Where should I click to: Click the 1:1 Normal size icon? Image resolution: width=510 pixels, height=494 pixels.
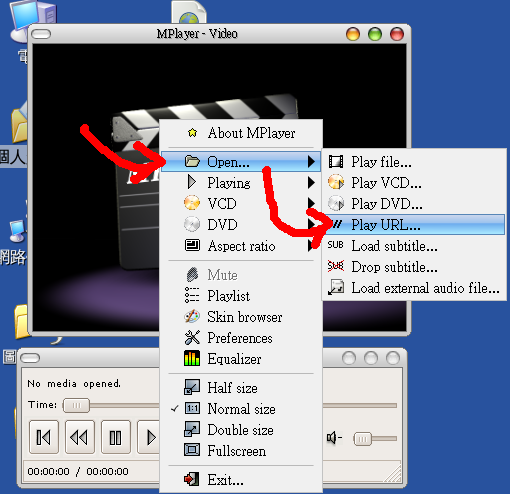[192, 408]
